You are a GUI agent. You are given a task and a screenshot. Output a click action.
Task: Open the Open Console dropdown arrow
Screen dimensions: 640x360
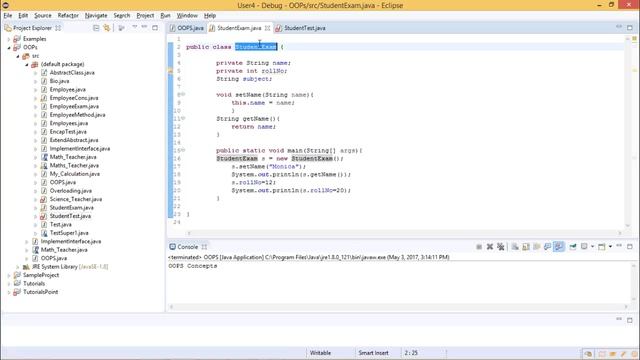pos(610,247)
